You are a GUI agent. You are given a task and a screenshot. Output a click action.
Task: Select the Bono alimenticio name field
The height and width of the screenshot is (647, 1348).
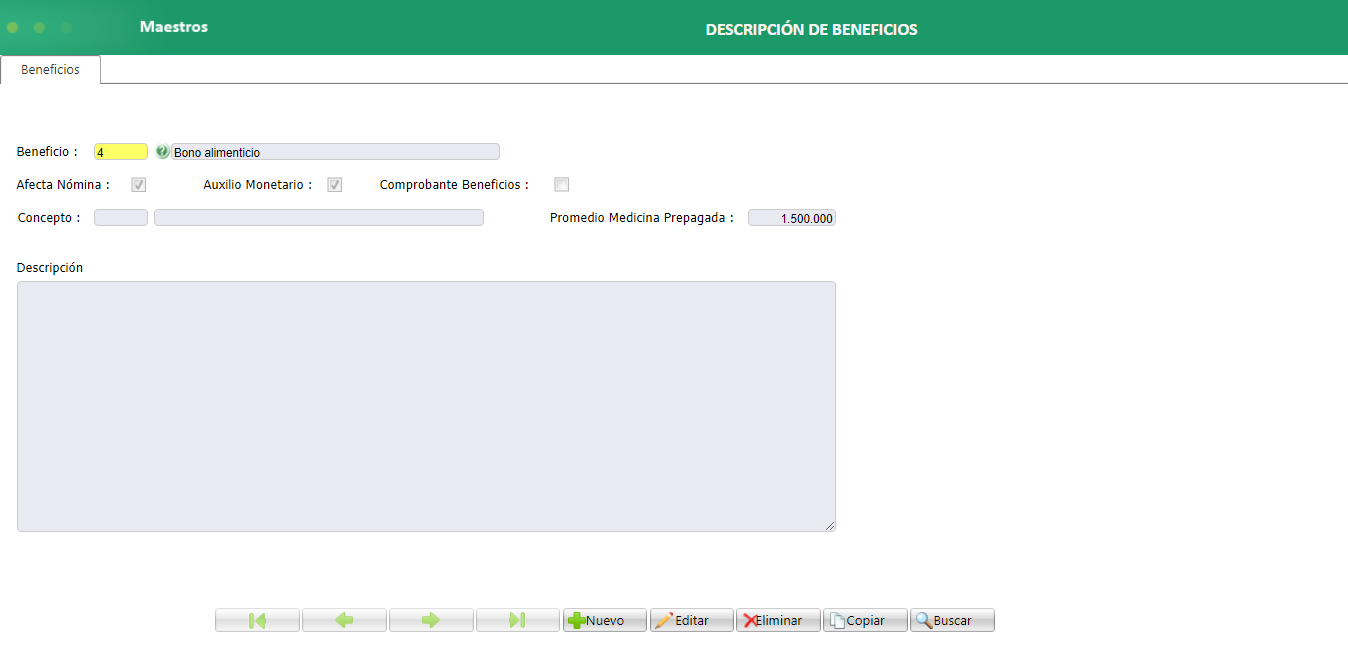pyautogui.click(x=335, y=151)
